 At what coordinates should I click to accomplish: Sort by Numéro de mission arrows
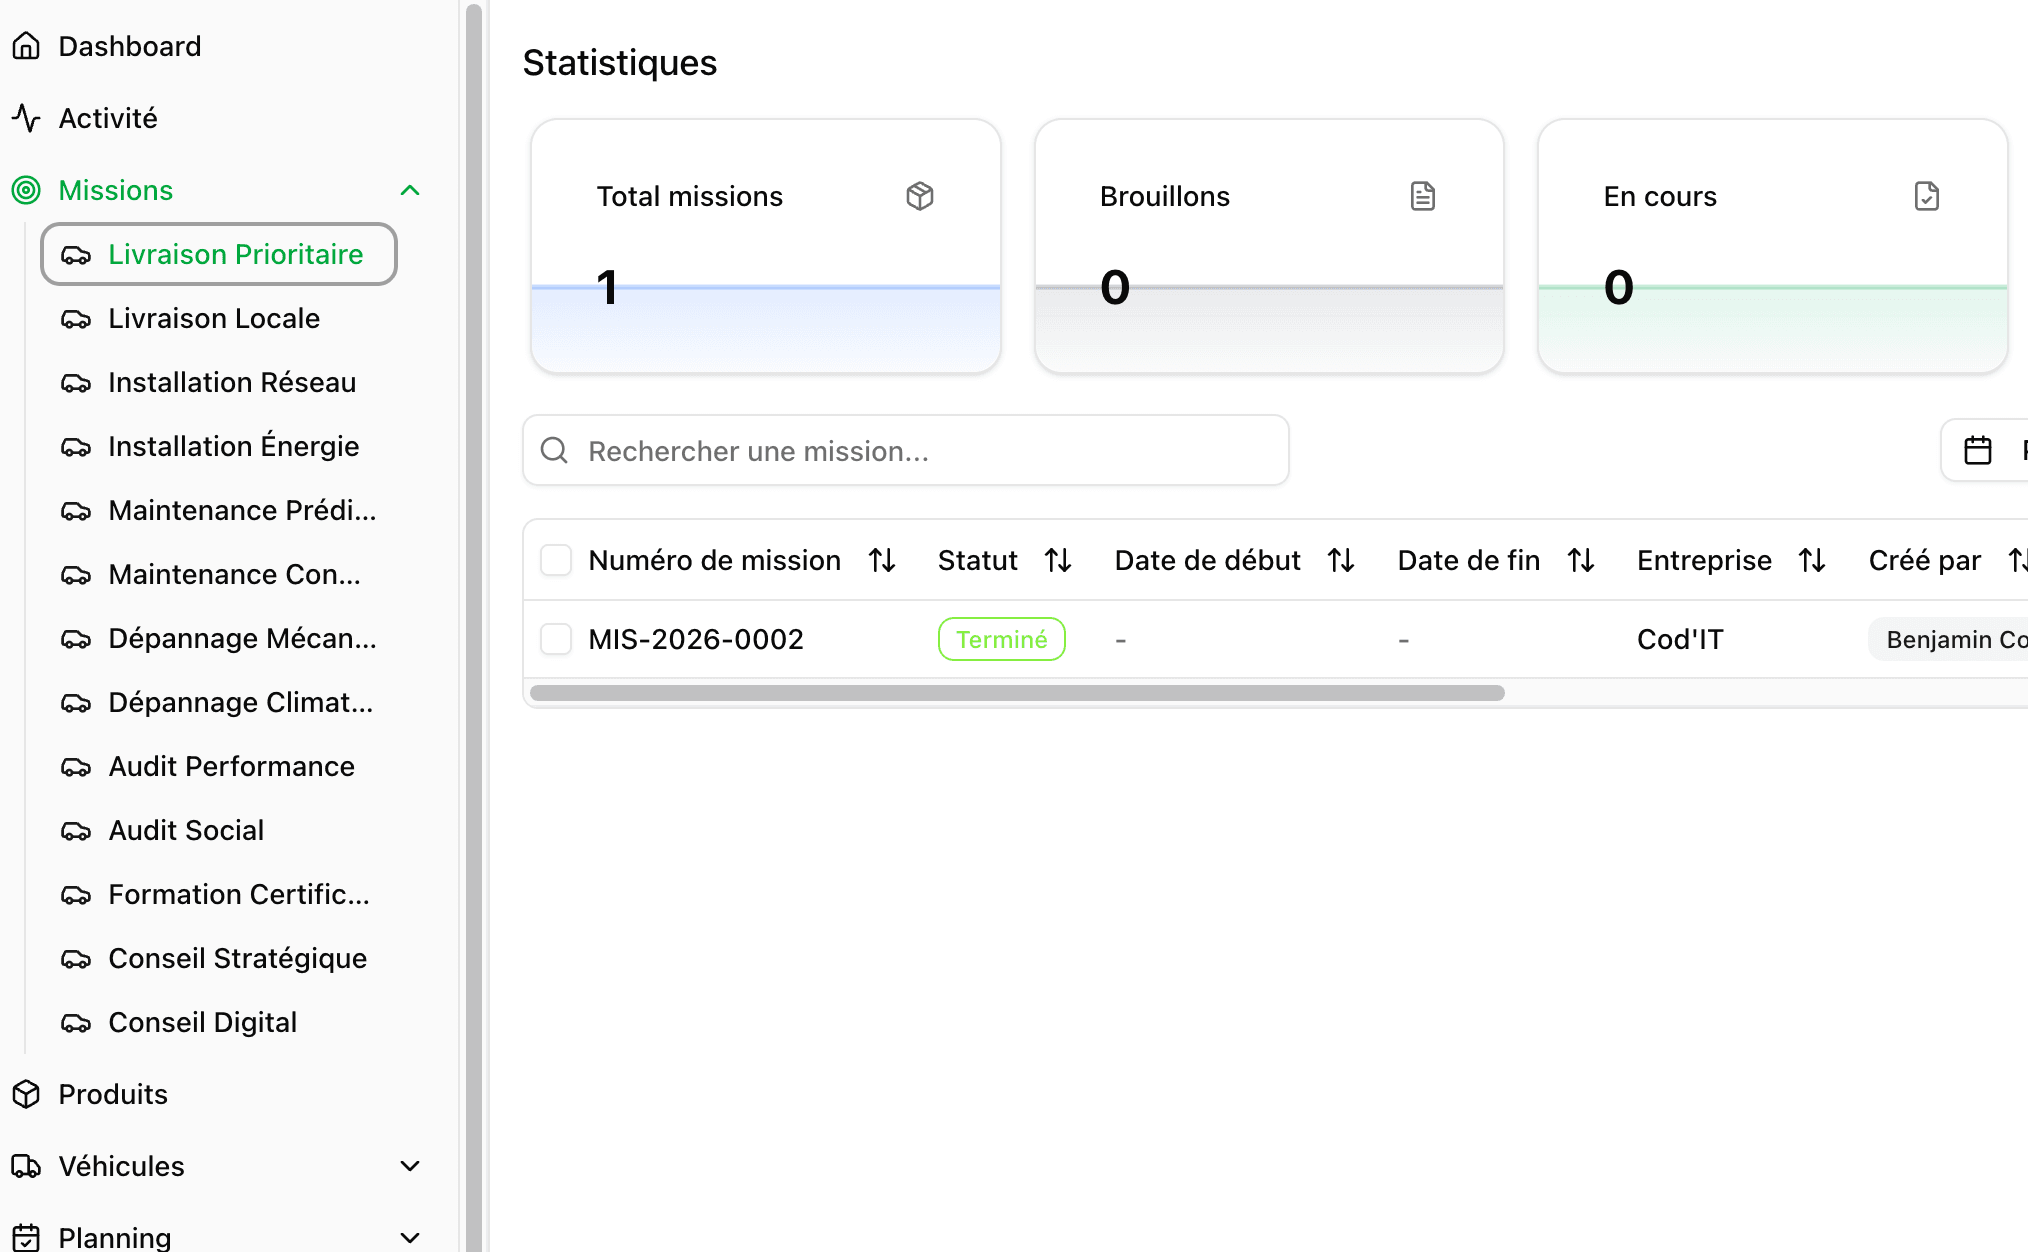(881, 560)
